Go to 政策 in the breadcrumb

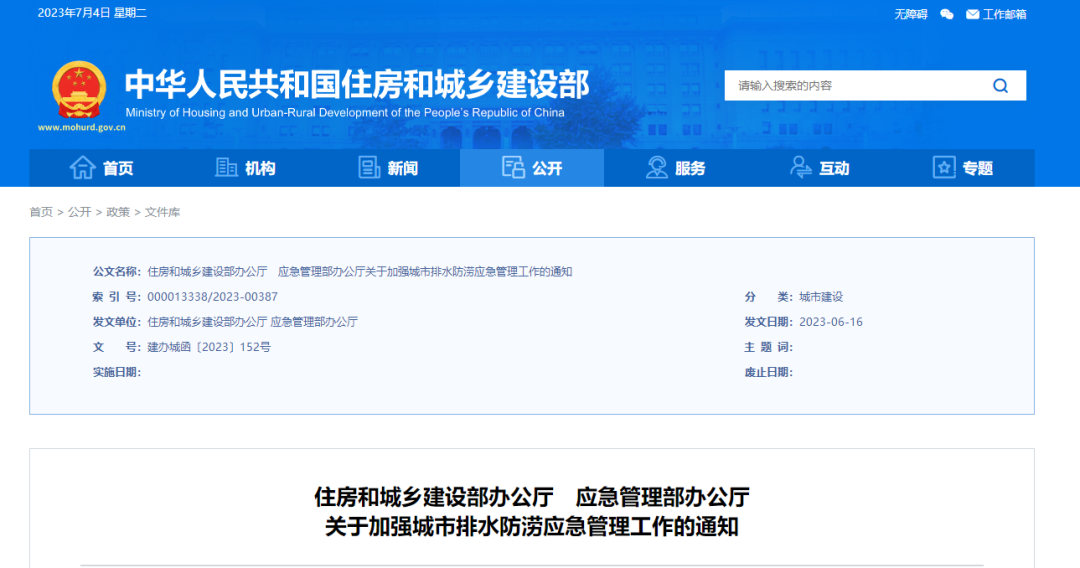[118, 212]
